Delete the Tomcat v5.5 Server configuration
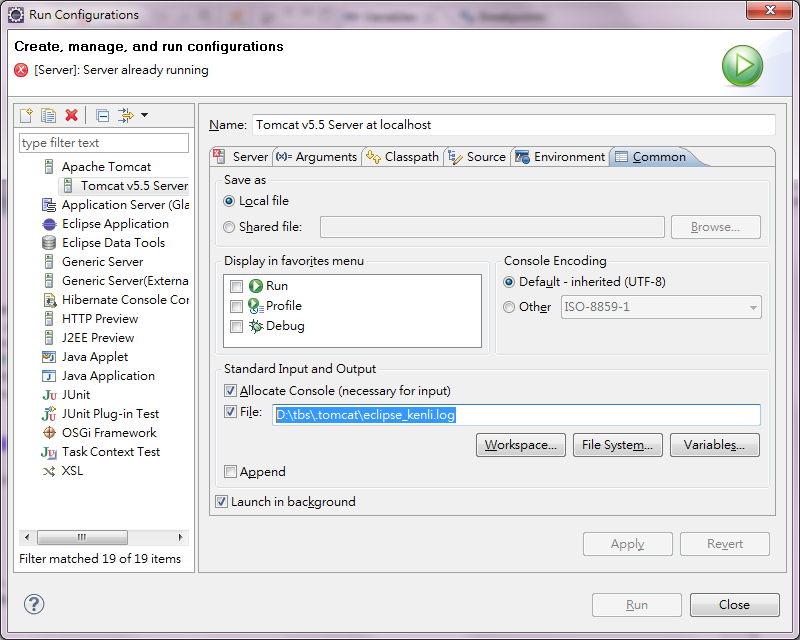 pyautogui.click(x=71, y=115)
